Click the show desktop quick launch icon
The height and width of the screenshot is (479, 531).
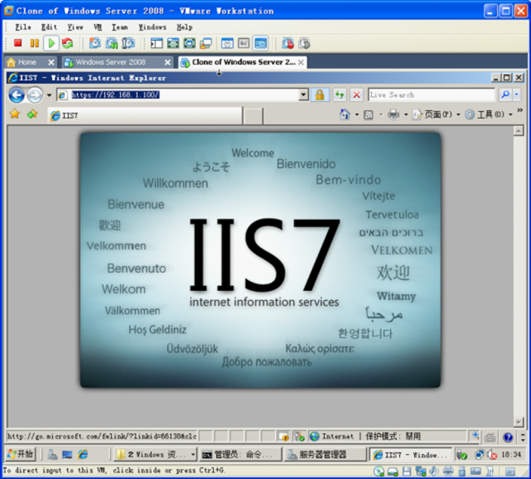[x=67, y=454]
